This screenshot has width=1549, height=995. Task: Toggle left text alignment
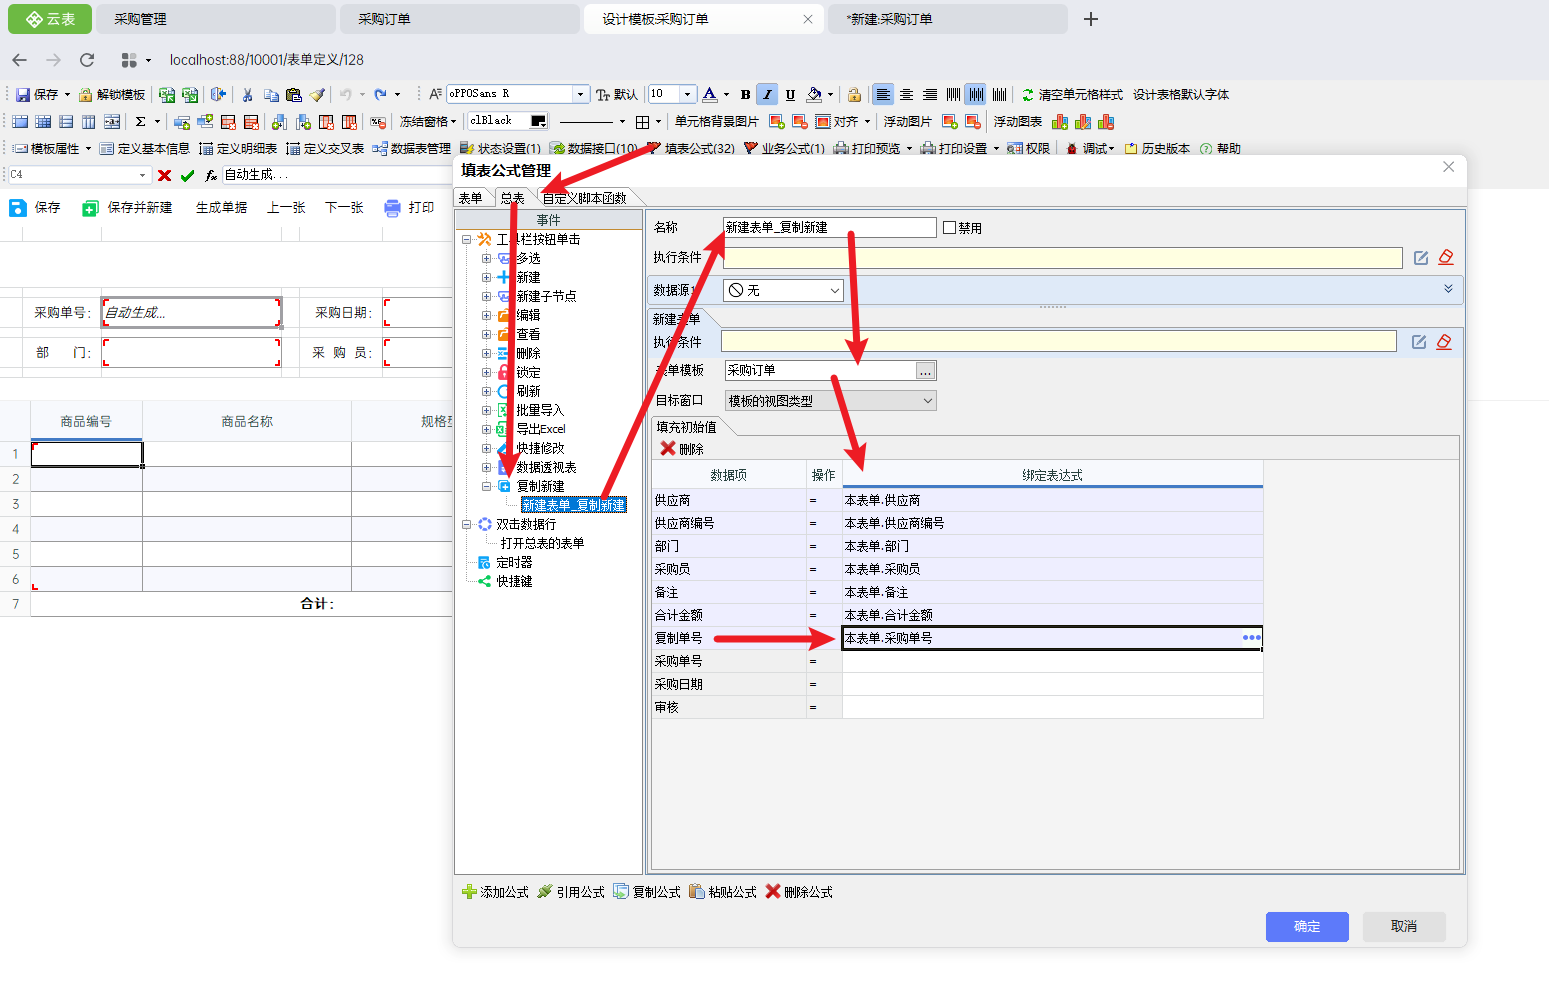pos(882,95)
